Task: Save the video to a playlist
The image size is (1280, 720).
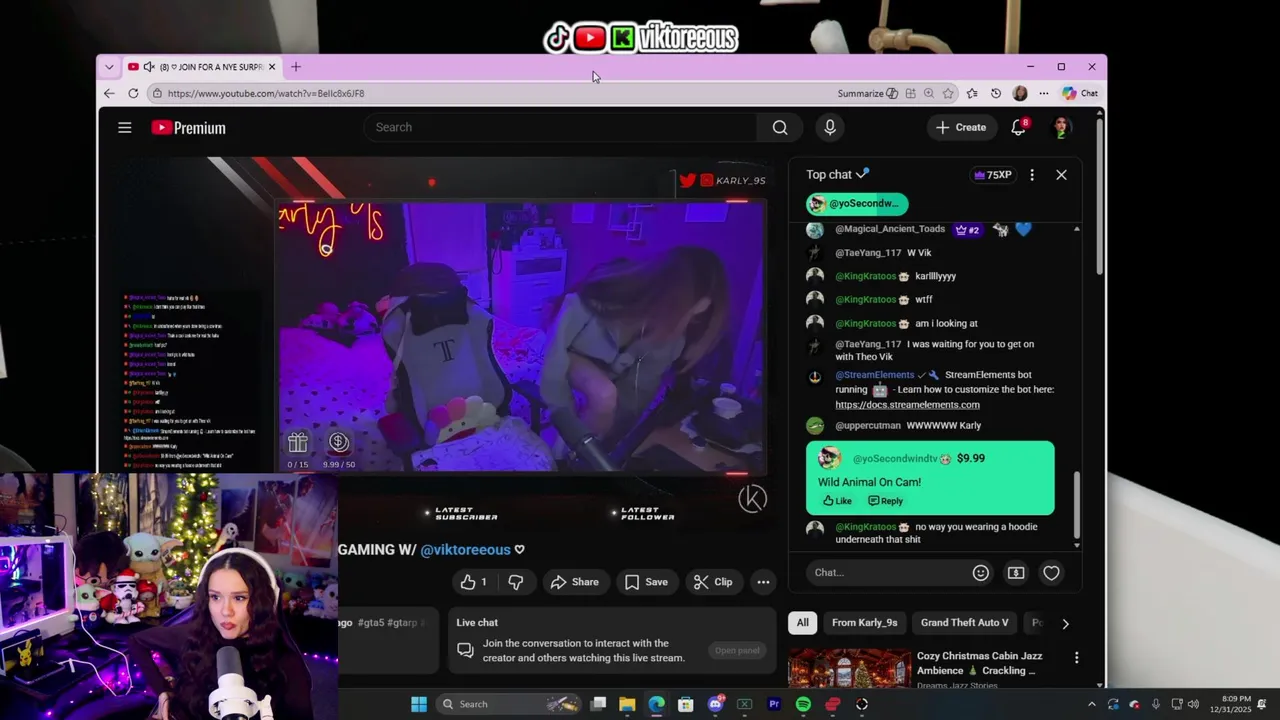Action: [x=646, y=582]
